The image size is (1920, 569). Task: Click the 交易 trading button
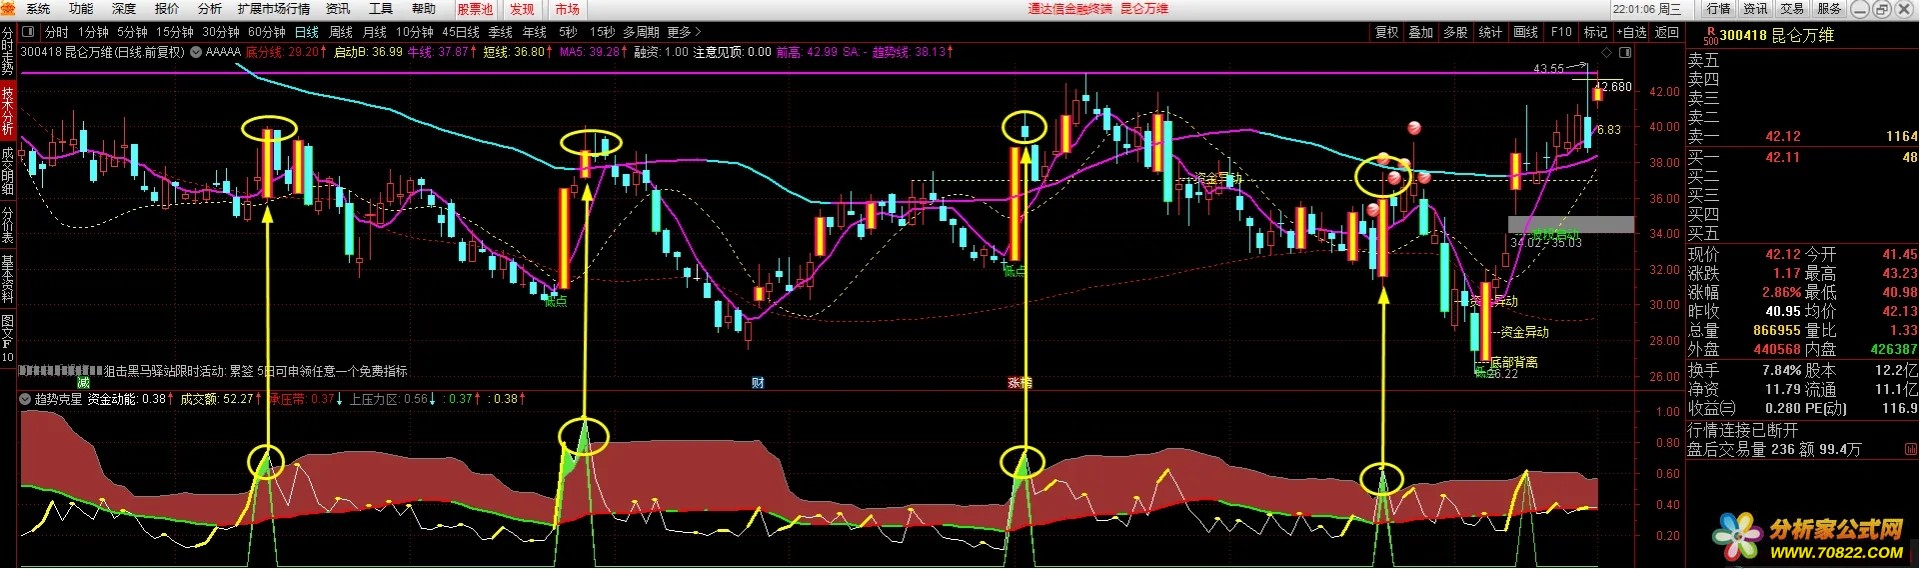tap(1792, 9)
